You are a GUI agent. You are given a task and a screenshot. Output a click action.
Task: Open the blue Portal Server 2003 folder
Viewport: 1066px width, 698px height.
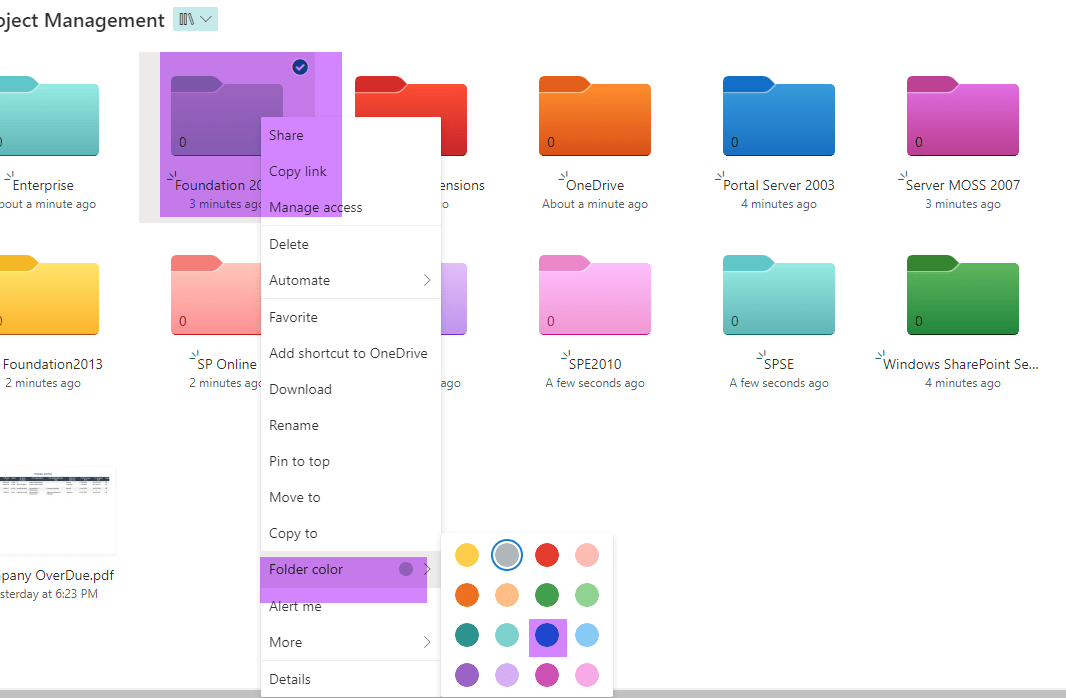click(778, 116)
